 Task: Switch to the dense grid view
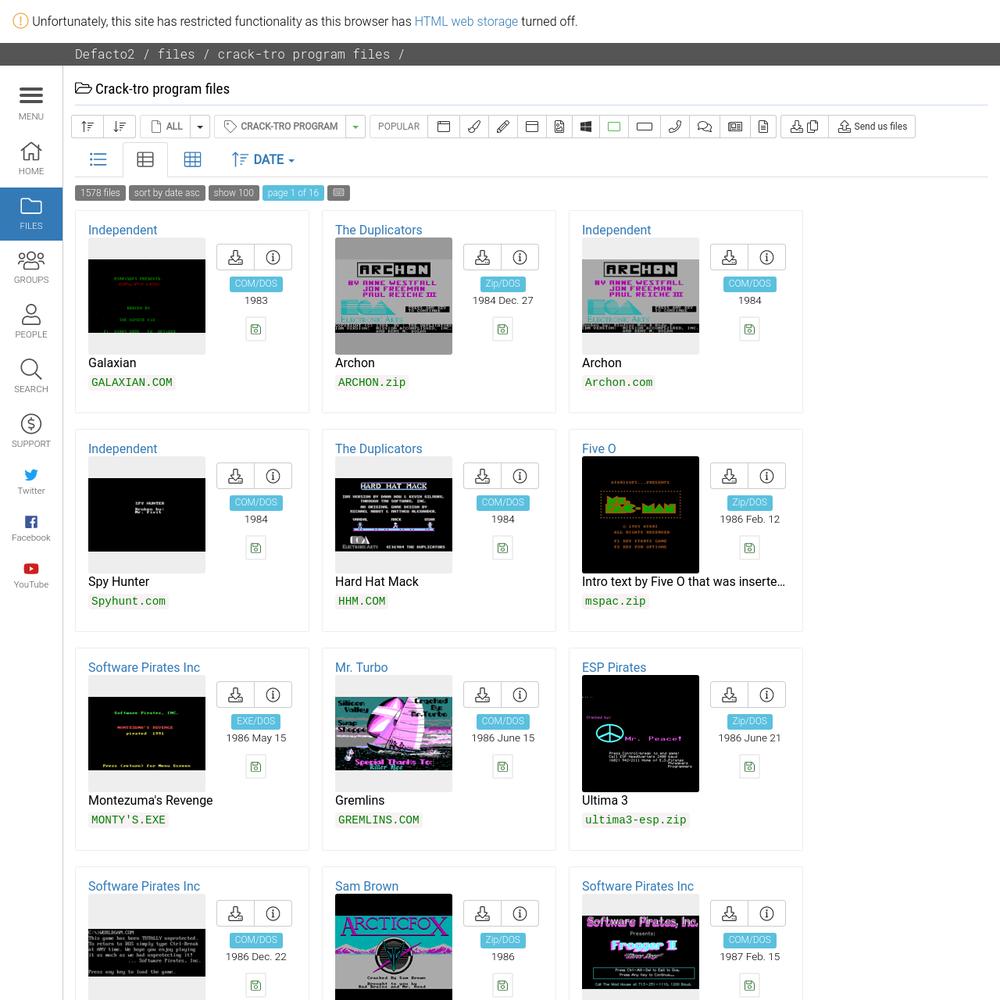[192, 160]
